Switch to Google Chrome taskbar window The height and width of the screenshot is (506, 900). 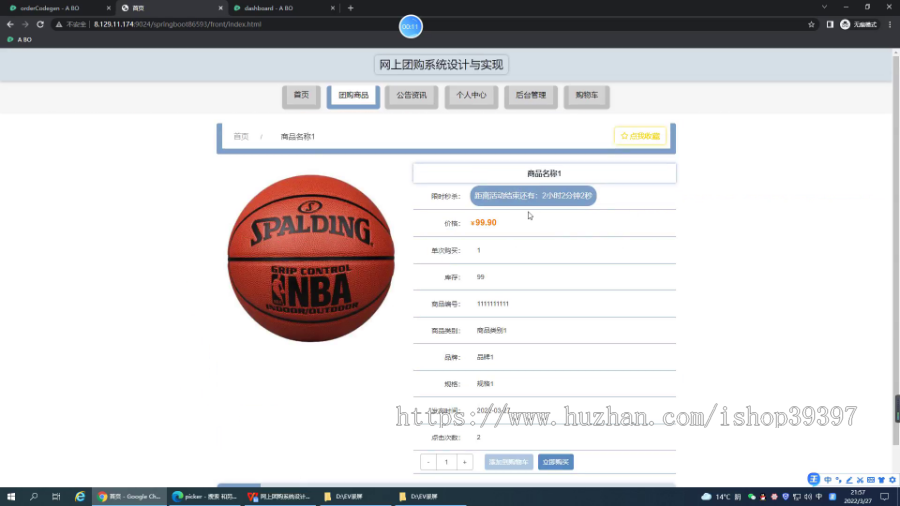click(x=130, y=496)
